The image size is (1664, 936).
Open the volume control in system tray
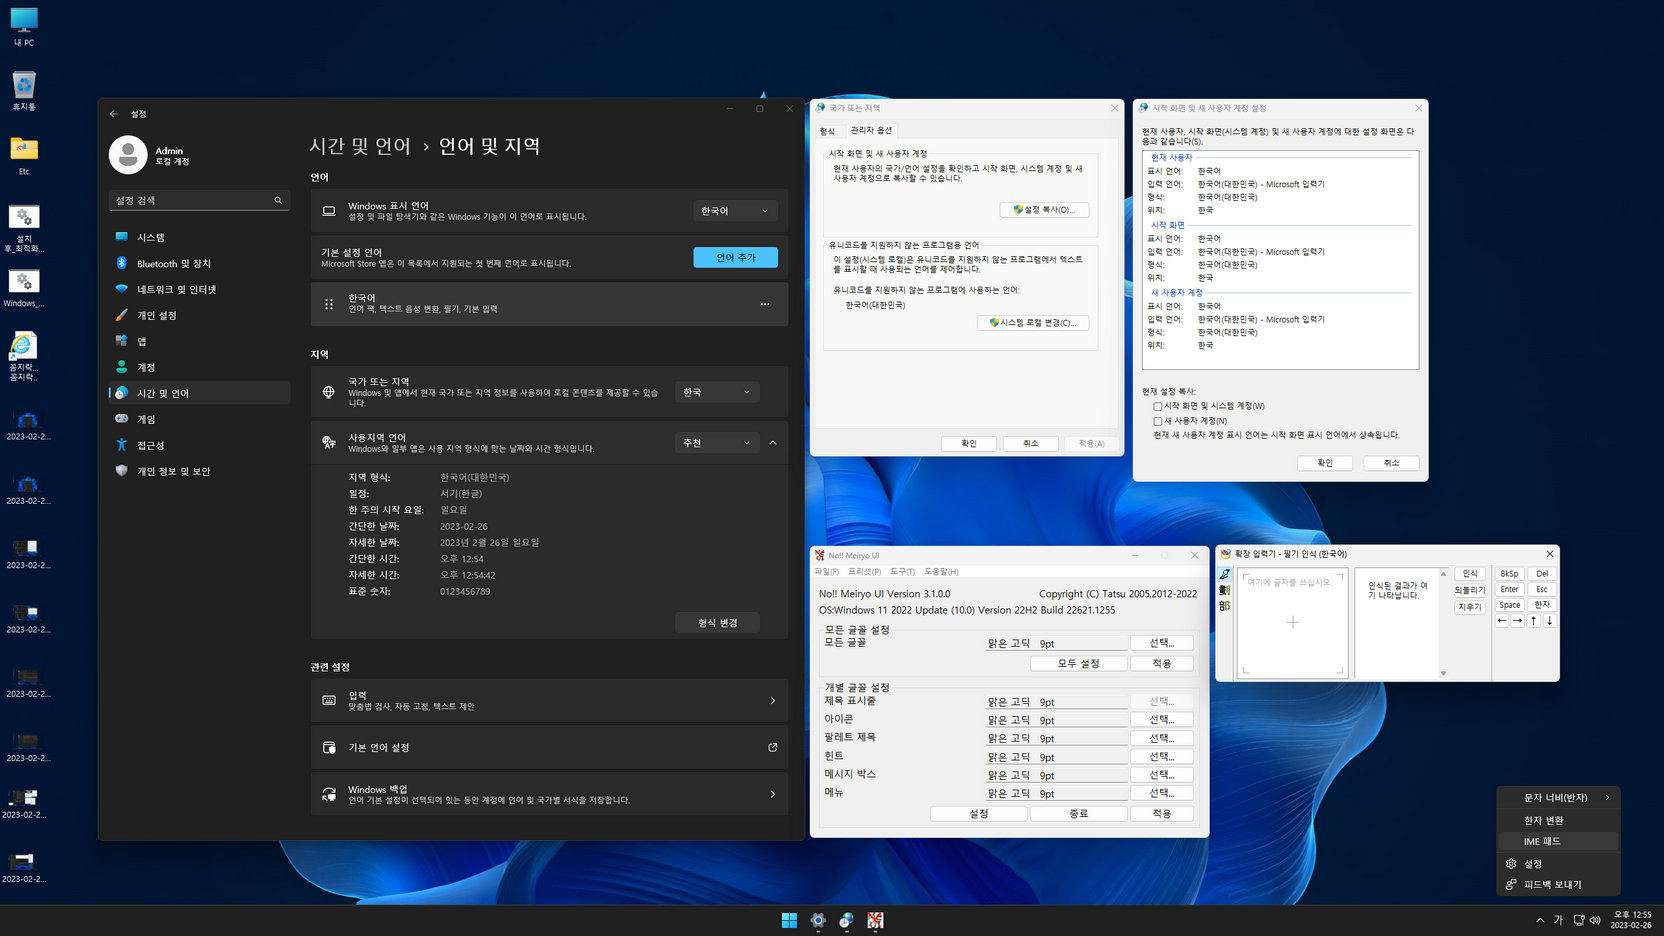click(x=1595, y=920)
